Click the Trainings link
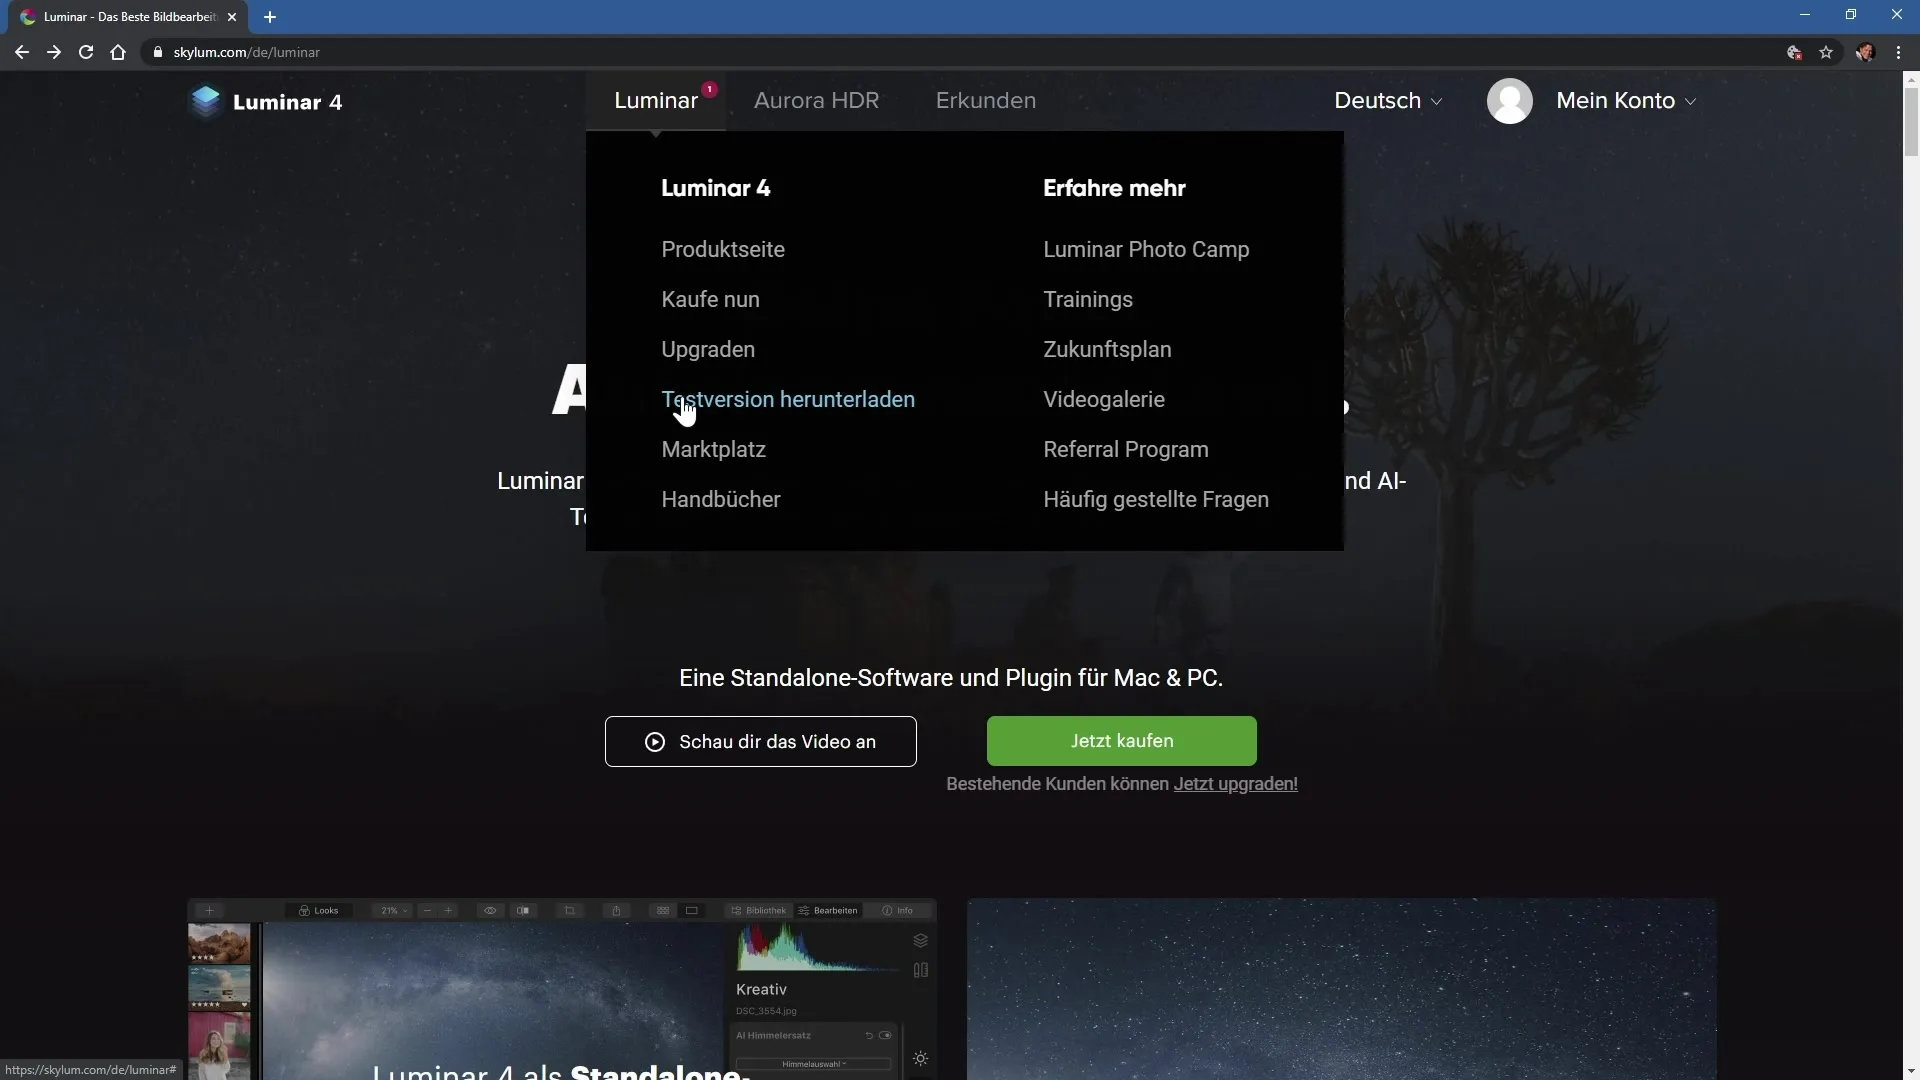This screenshot has height=1080, width=1920. click(1088, 300)
